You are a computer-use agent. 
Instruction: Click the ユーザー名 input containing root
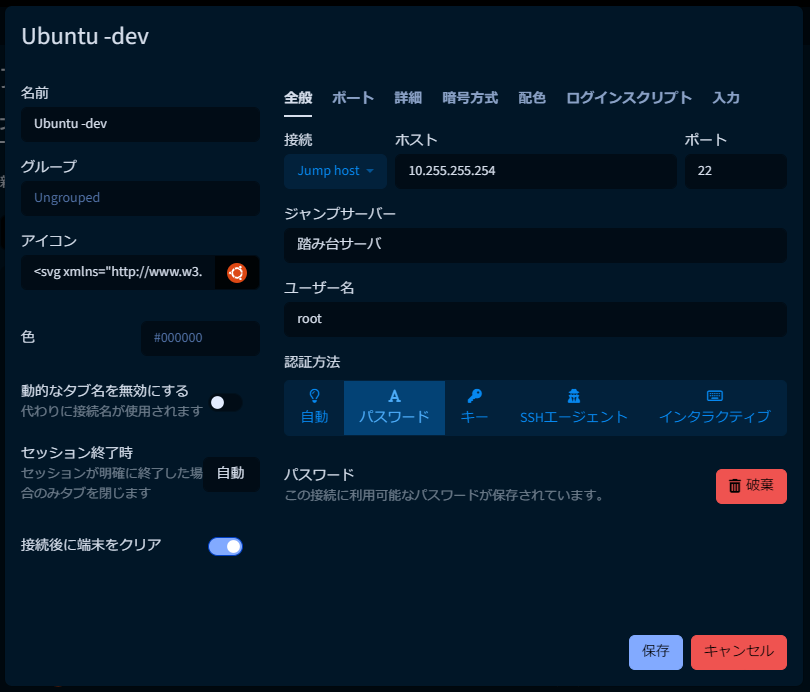(x=535, y=319)
